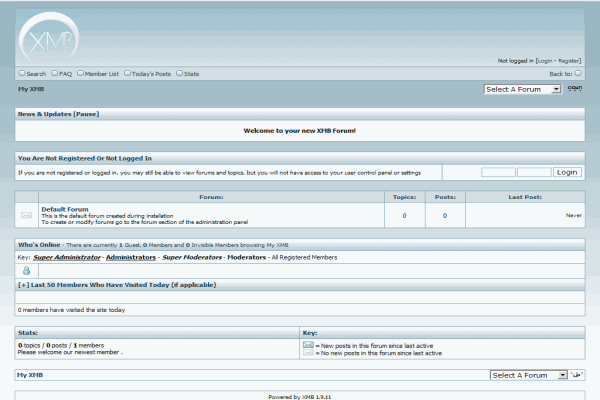
Task: Click the Search icon in navigation bar
Action: [22, 73]
